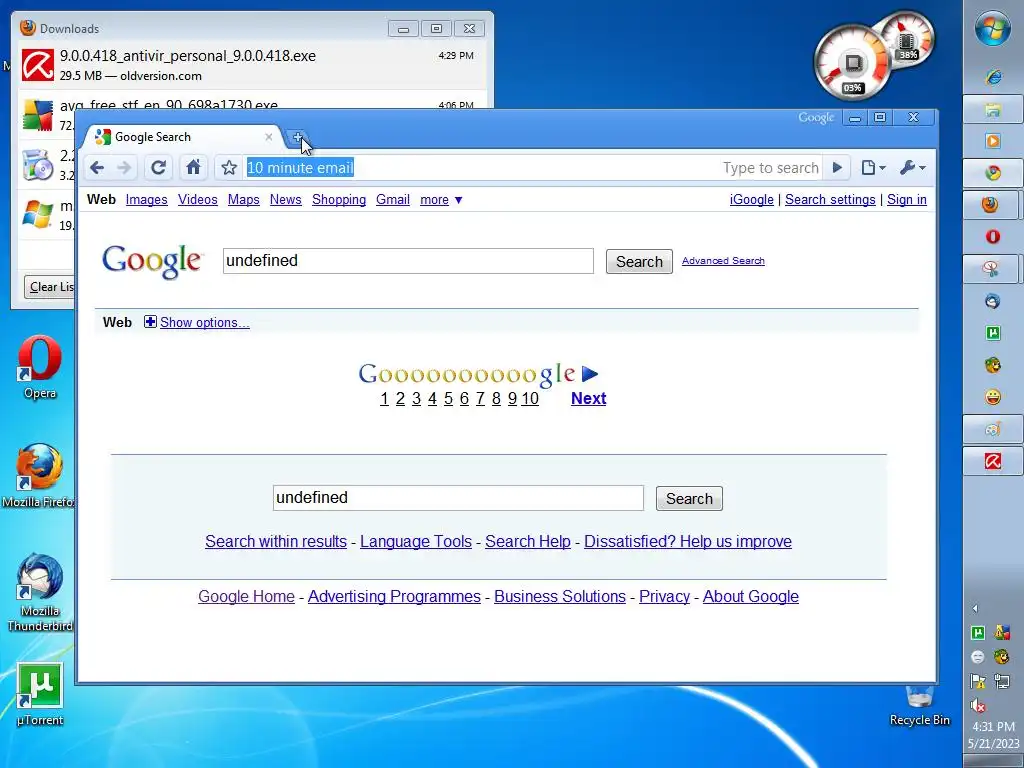The image size is (1024, 768).
Task: Go to results page 5
Action: tap(448, 398)
